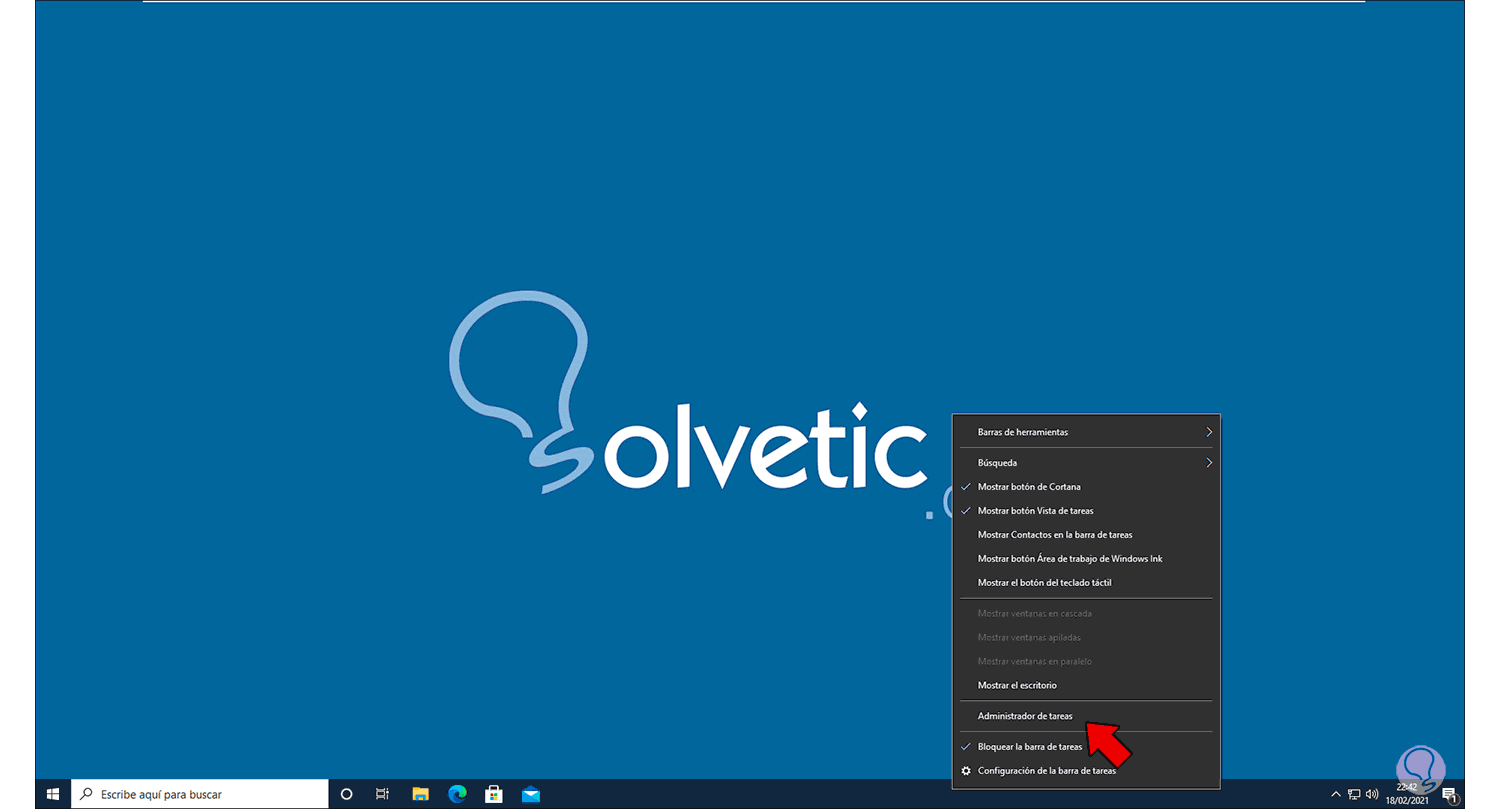Click the Cortana circle icon
Screen dimensions: 1500x809
(346, 793)
